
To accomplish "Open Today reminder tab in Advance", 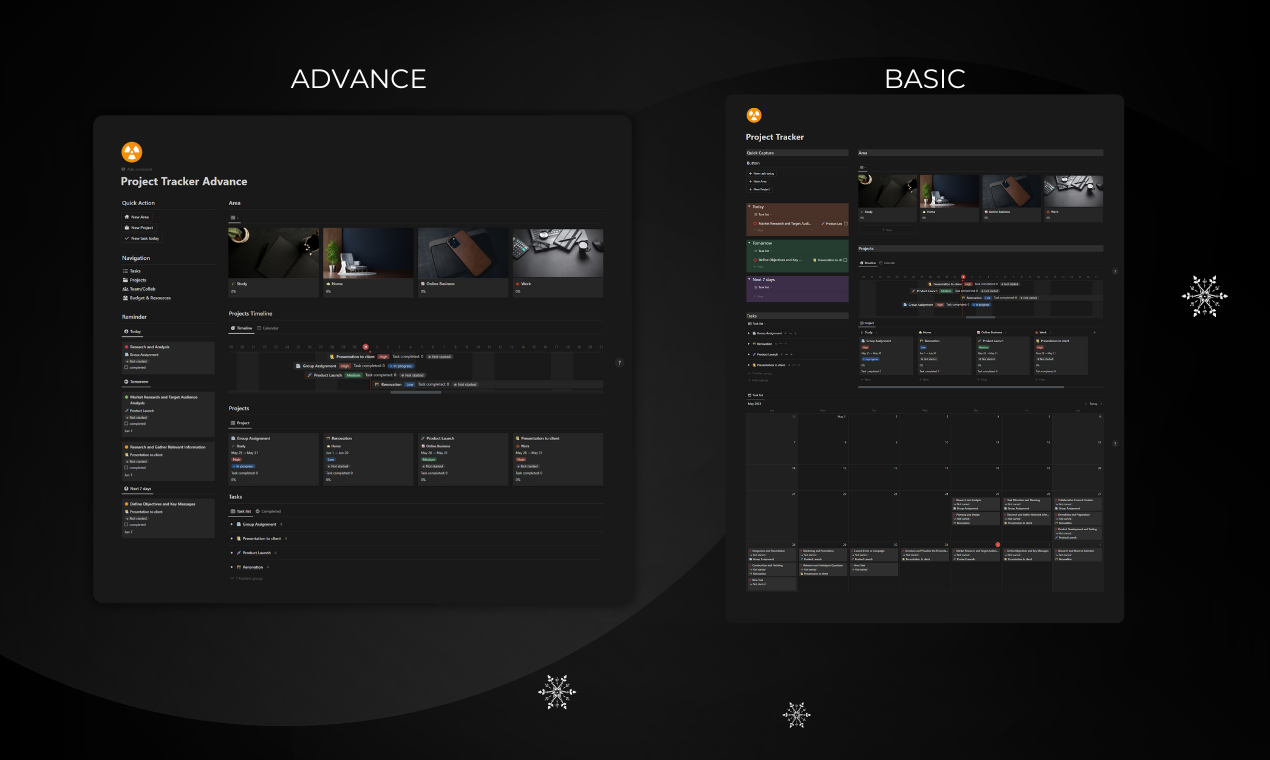I will [x=132, y=331].
